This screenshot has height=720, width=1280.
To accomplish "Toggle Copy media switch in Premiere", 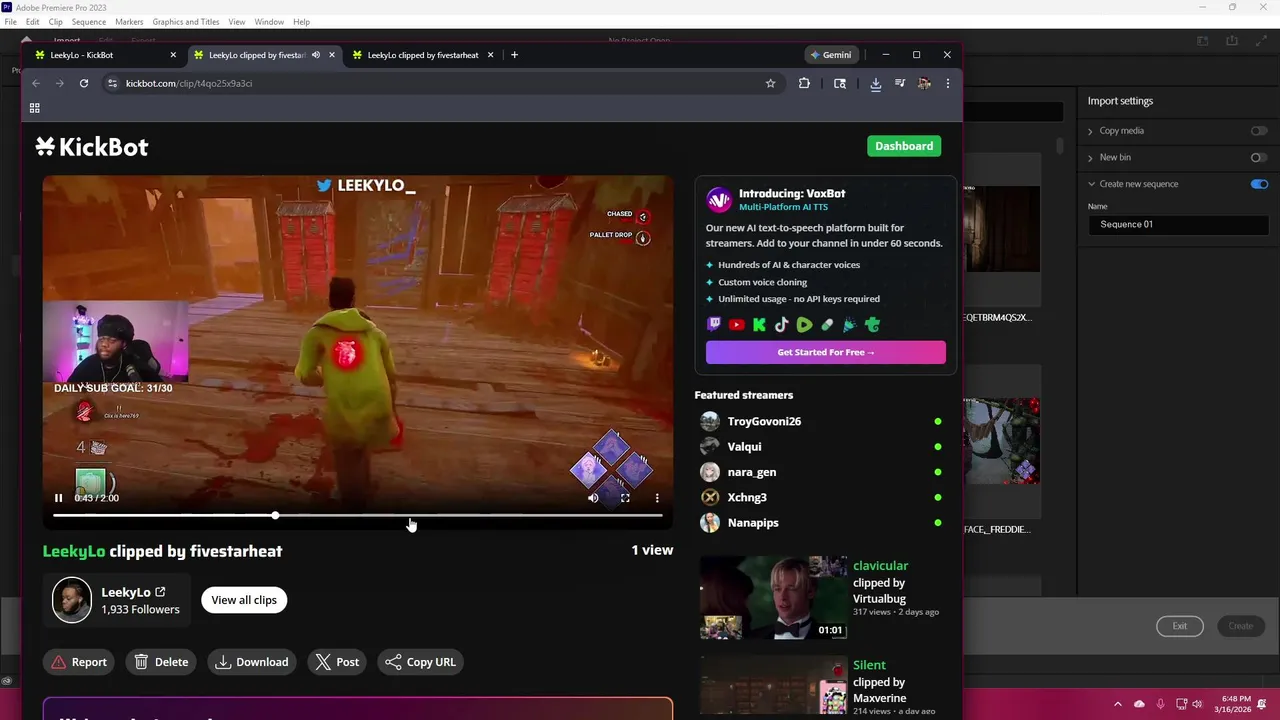I will pos(1259,131).
